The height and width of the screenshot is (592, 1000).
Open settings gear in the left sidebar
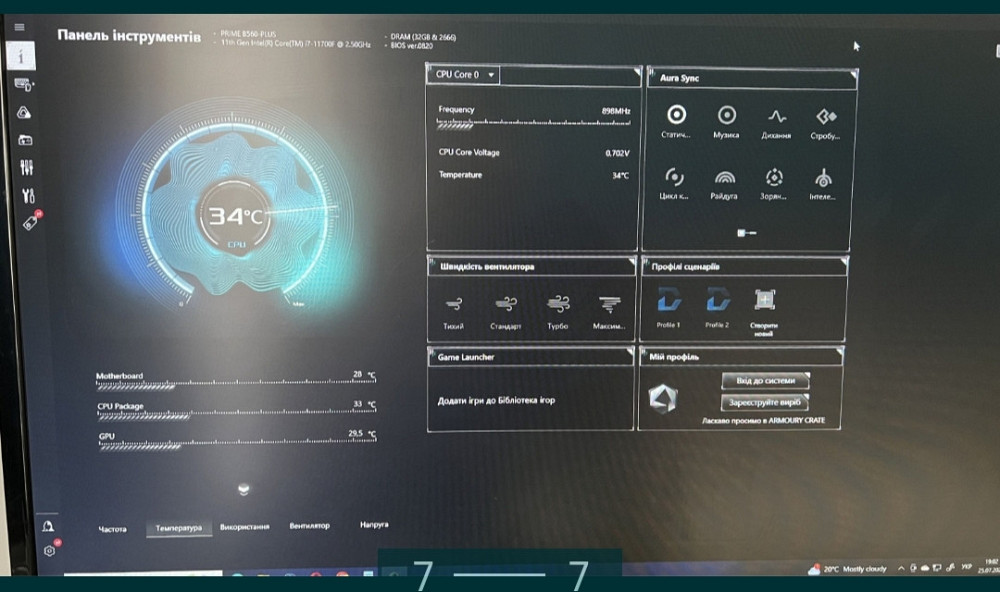tap(49, 550)
